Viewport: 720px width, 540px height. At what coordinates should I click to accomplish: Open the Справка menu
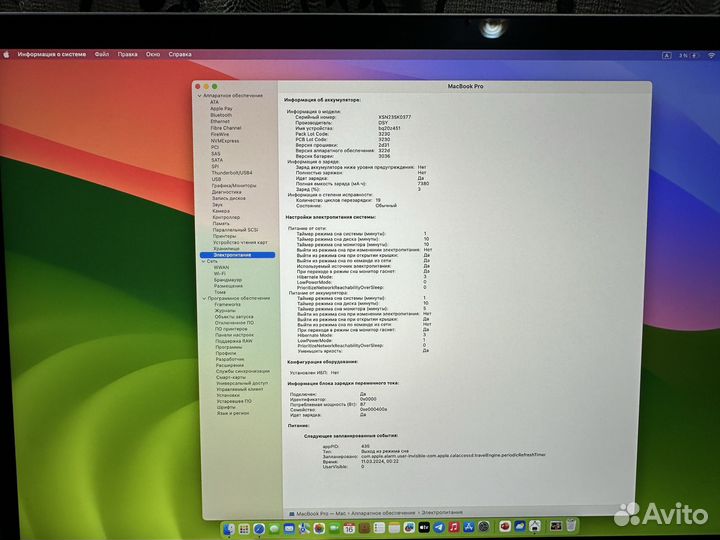pyautogui.click(x=180, y=54)
